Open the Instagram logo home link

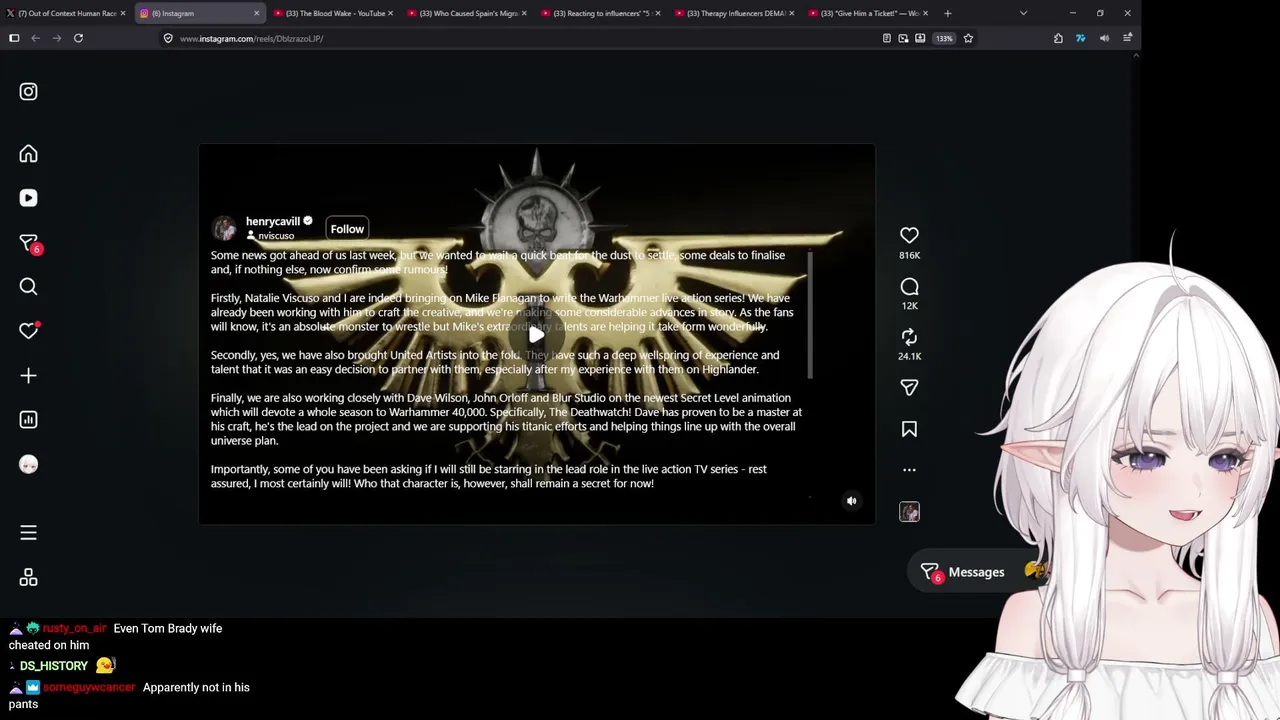tap(28, 92)
